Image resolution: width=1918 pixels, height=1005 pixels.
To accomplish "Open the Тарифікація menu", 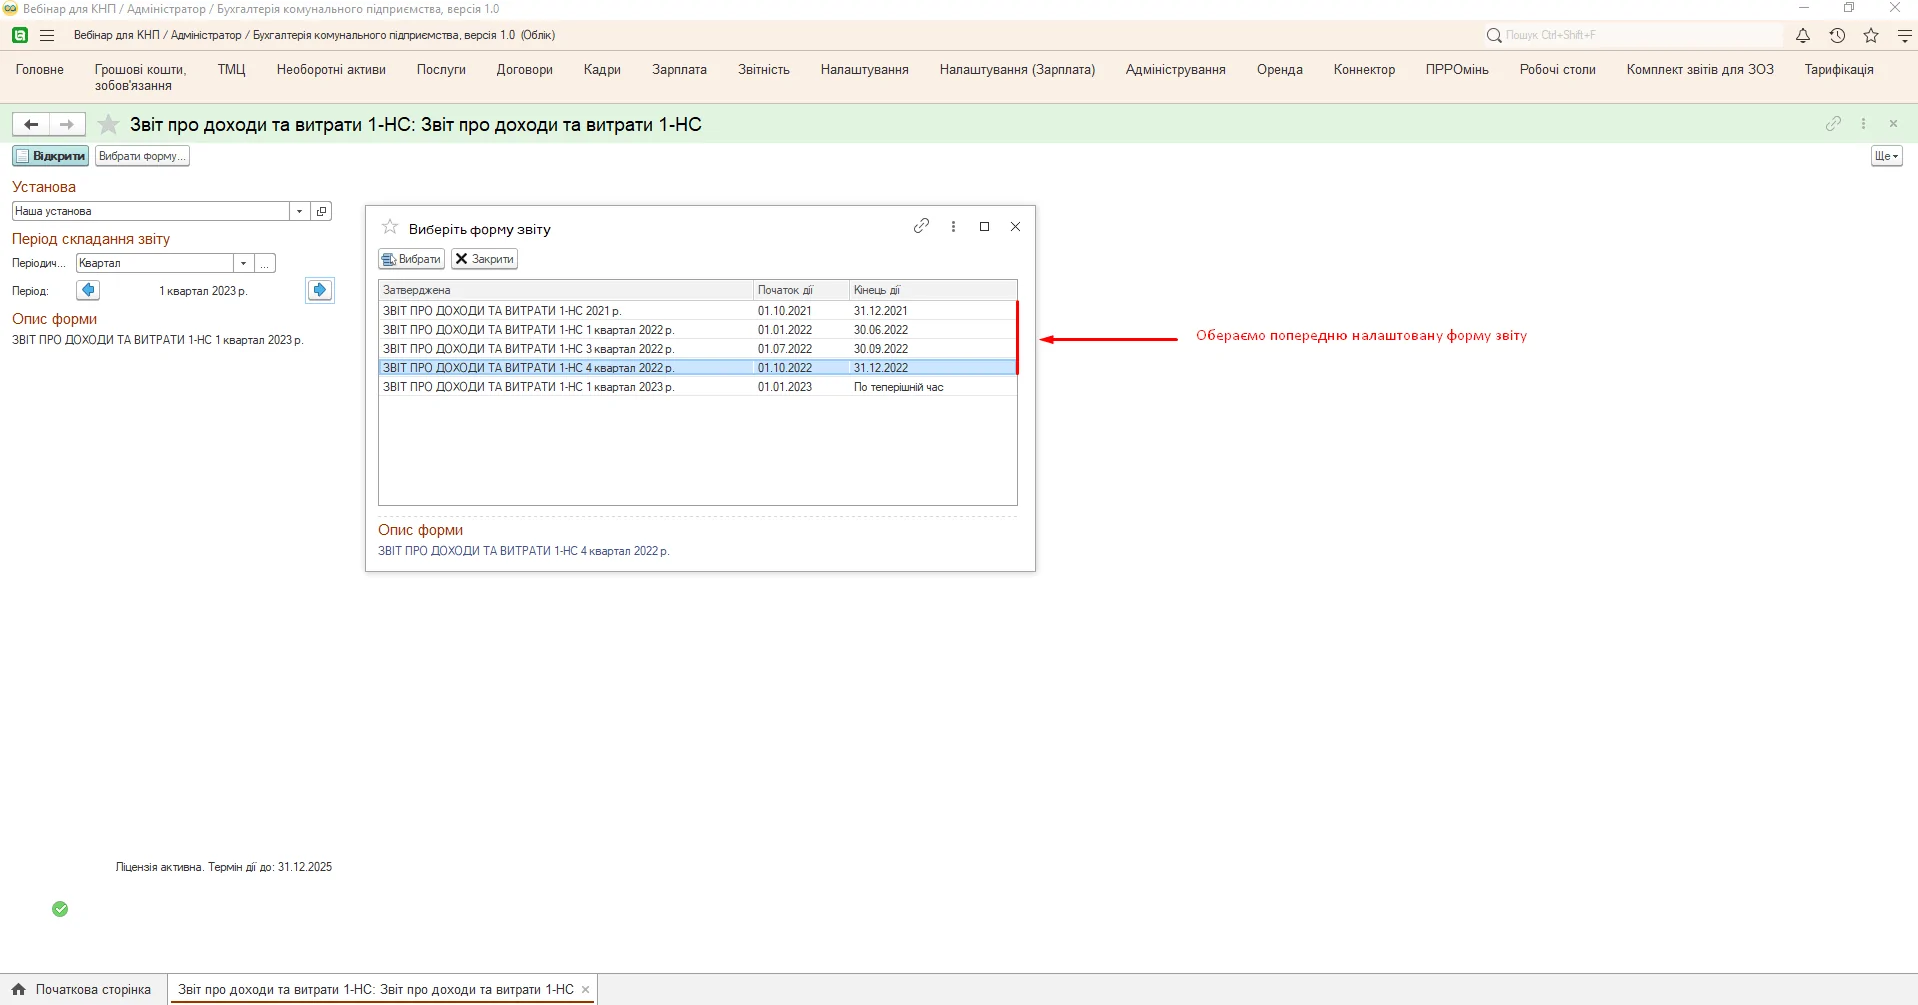I will [1839, 70].
